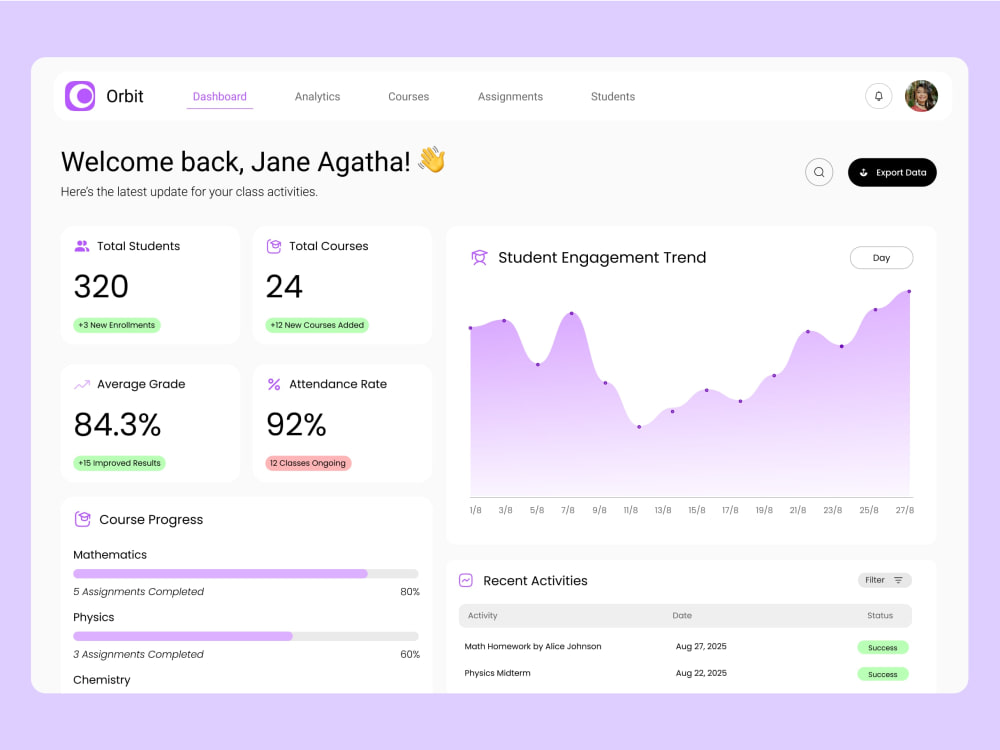Click Success status for Physics Midterm
The height and width of the screenshot is (750, 1000).
coord(883,674)
